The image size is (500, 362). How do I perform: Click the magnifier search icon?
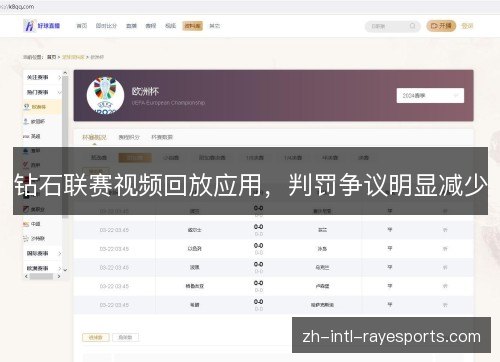coord(412,26)
